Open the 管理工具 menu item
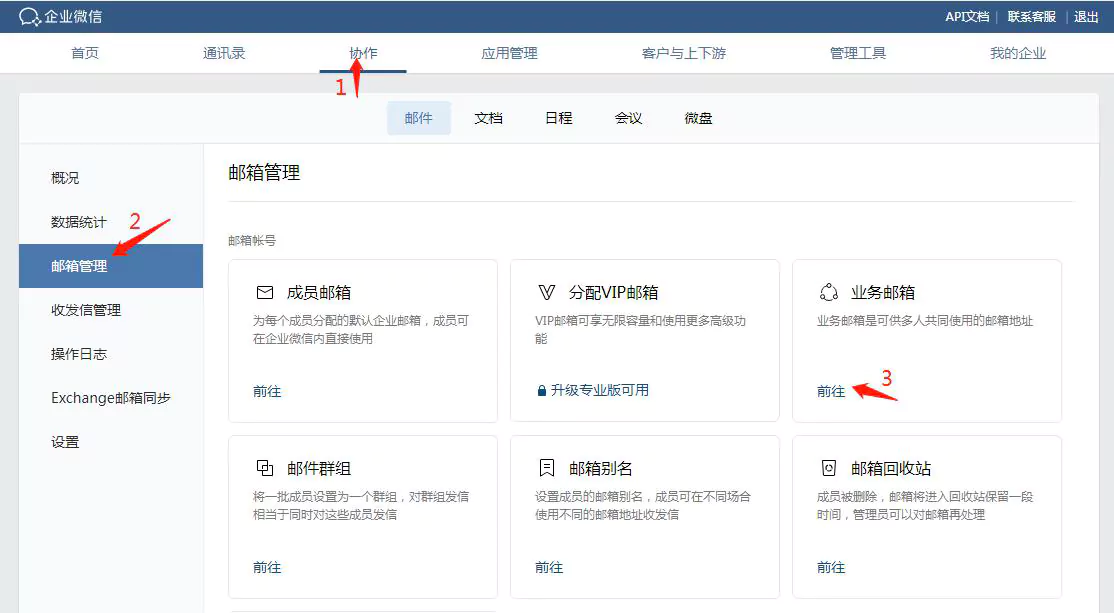The image size is (1114, 613). [857, 53]
